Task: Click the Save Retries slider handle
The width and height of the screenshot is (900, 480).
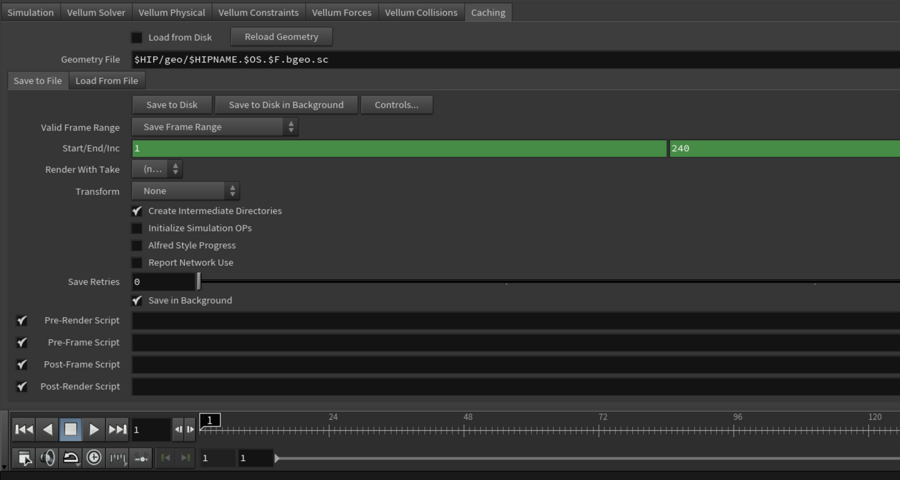Action: click(x=199, y=282)
